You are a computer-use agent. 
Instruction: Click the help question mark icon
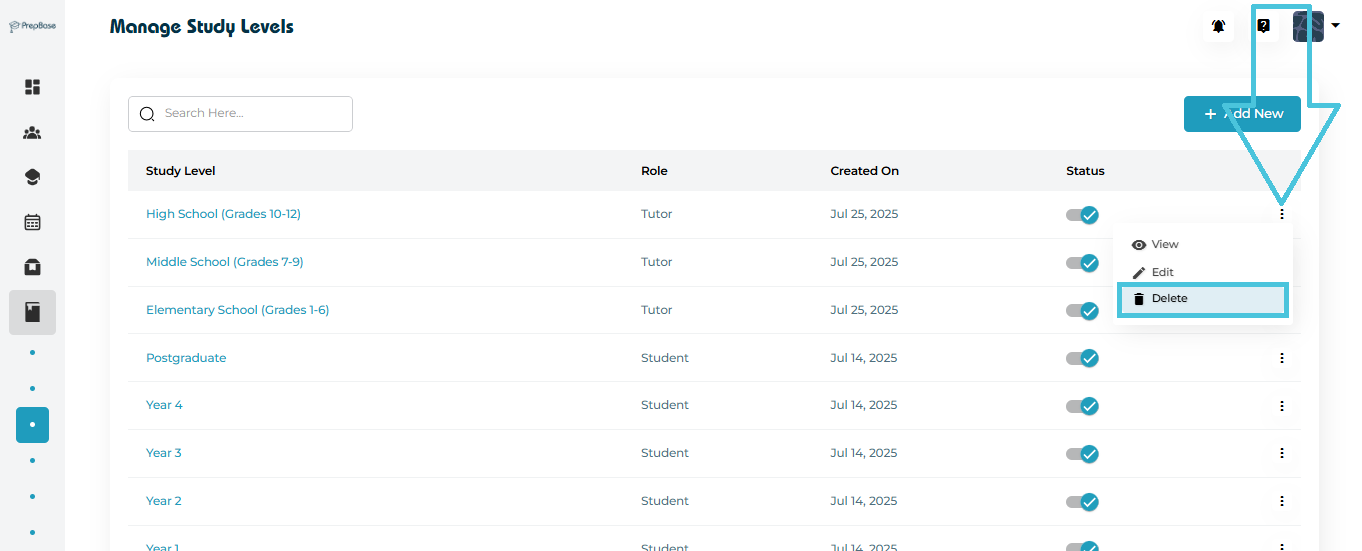point(1263,27)
